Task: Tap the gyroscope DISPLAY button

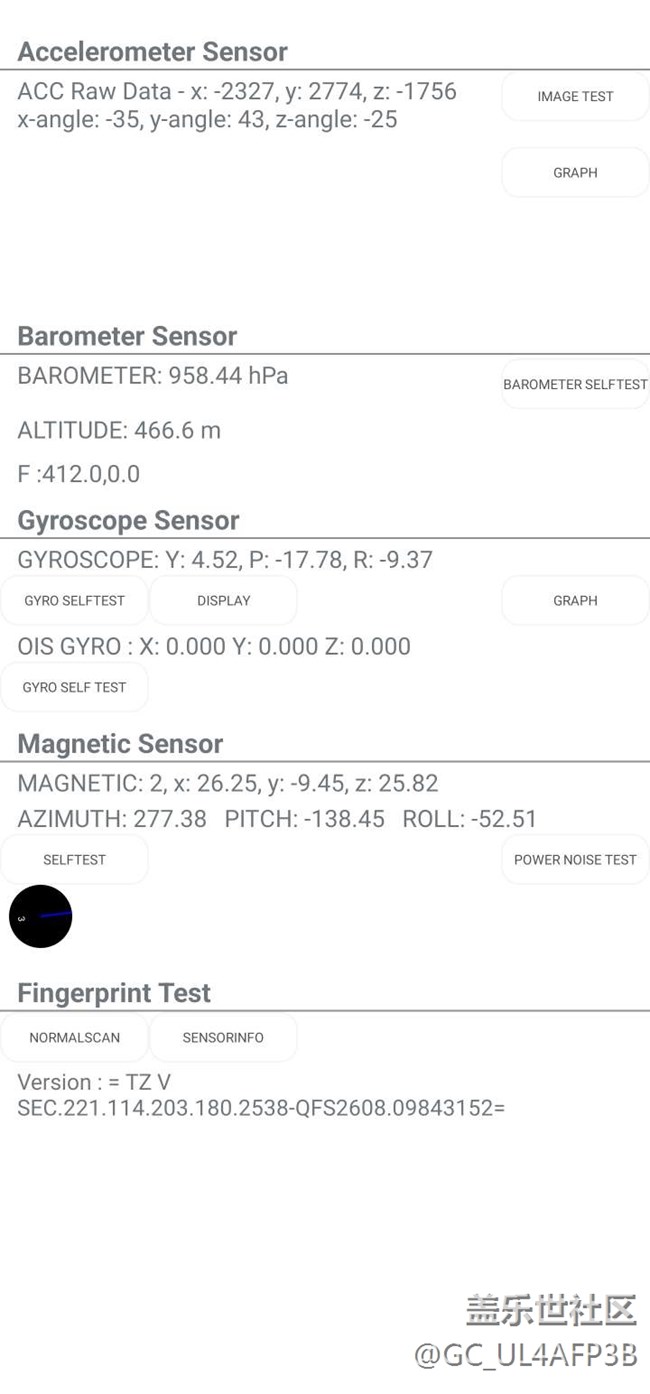Action: click(x=223, y=601)
